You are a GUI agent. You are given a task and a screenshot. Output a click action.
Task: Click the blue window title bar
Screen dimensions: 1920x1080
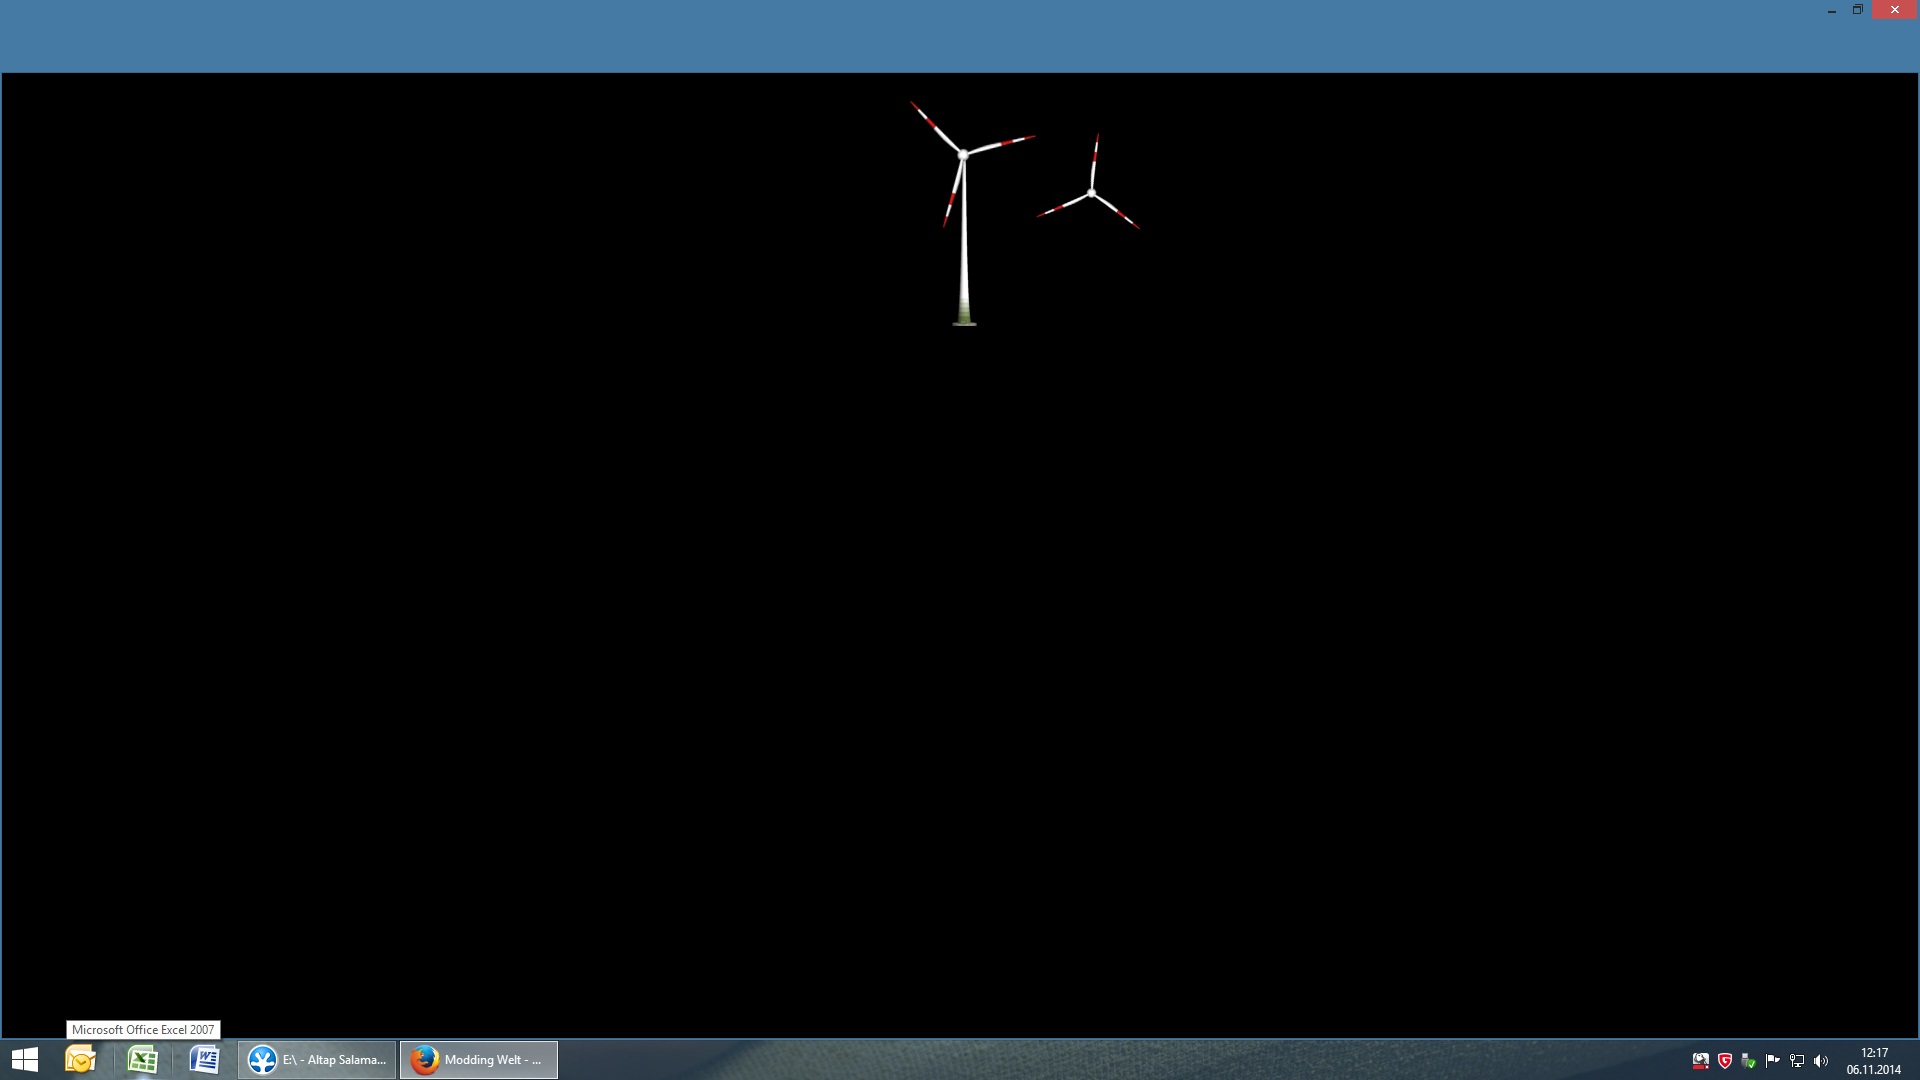click(x=900, y=35)
